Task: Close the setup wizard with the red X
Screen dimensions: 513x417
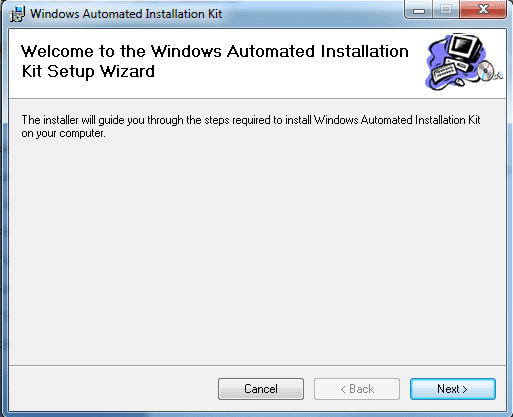Action: point(483,10)
